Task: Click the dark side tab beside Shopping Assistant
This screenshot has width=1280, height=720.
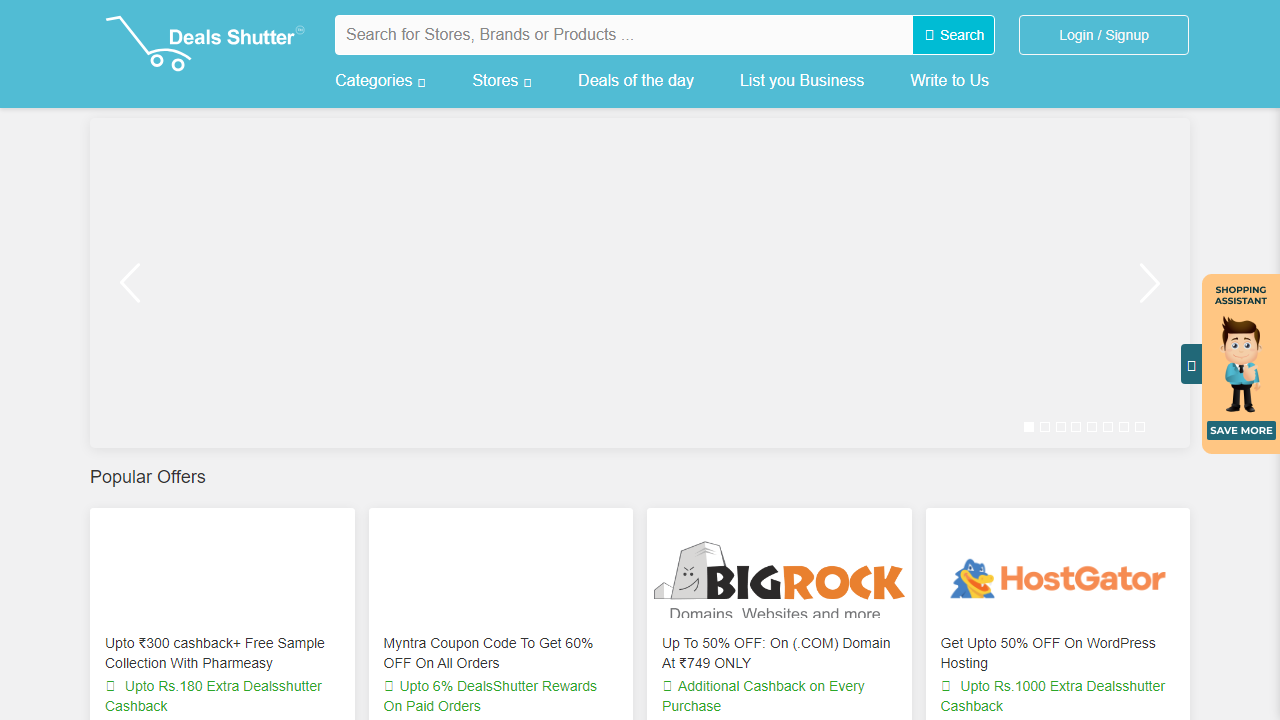Action: point(1191,365)
